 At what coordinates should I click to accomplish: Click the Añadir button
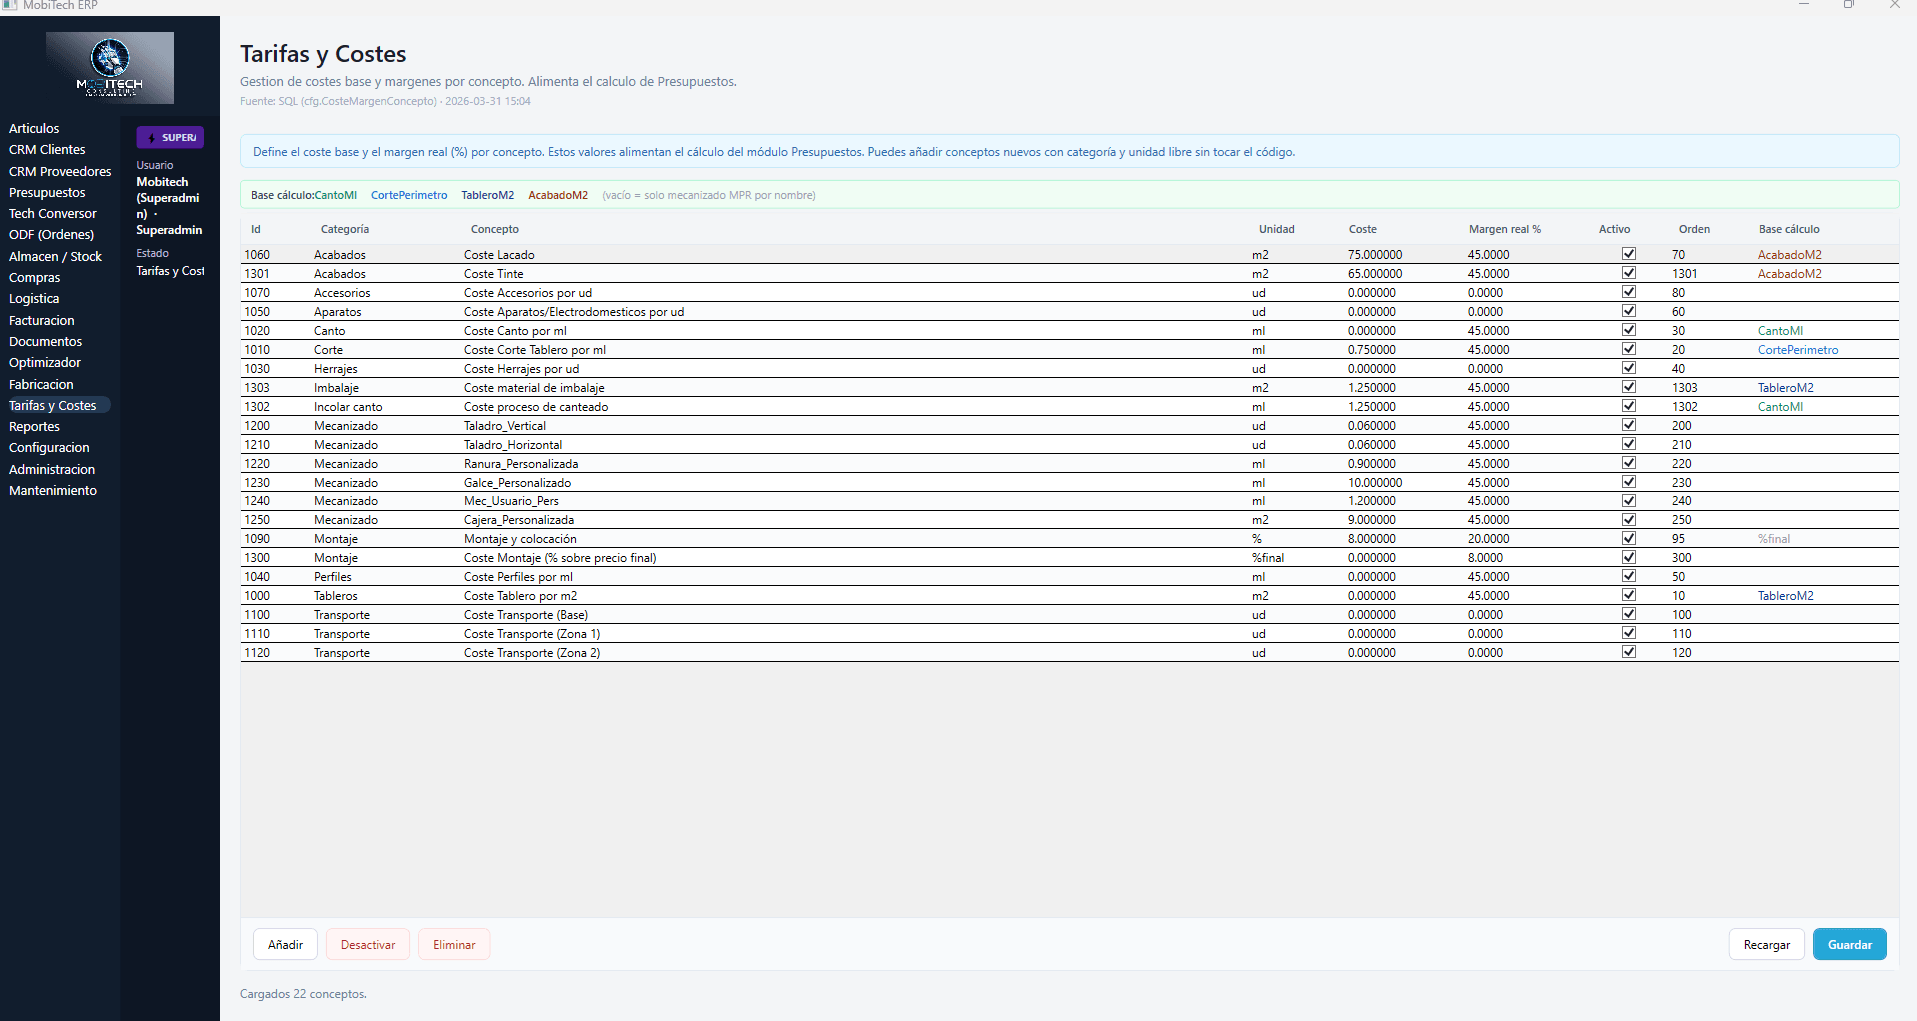(x=285, y=945)
